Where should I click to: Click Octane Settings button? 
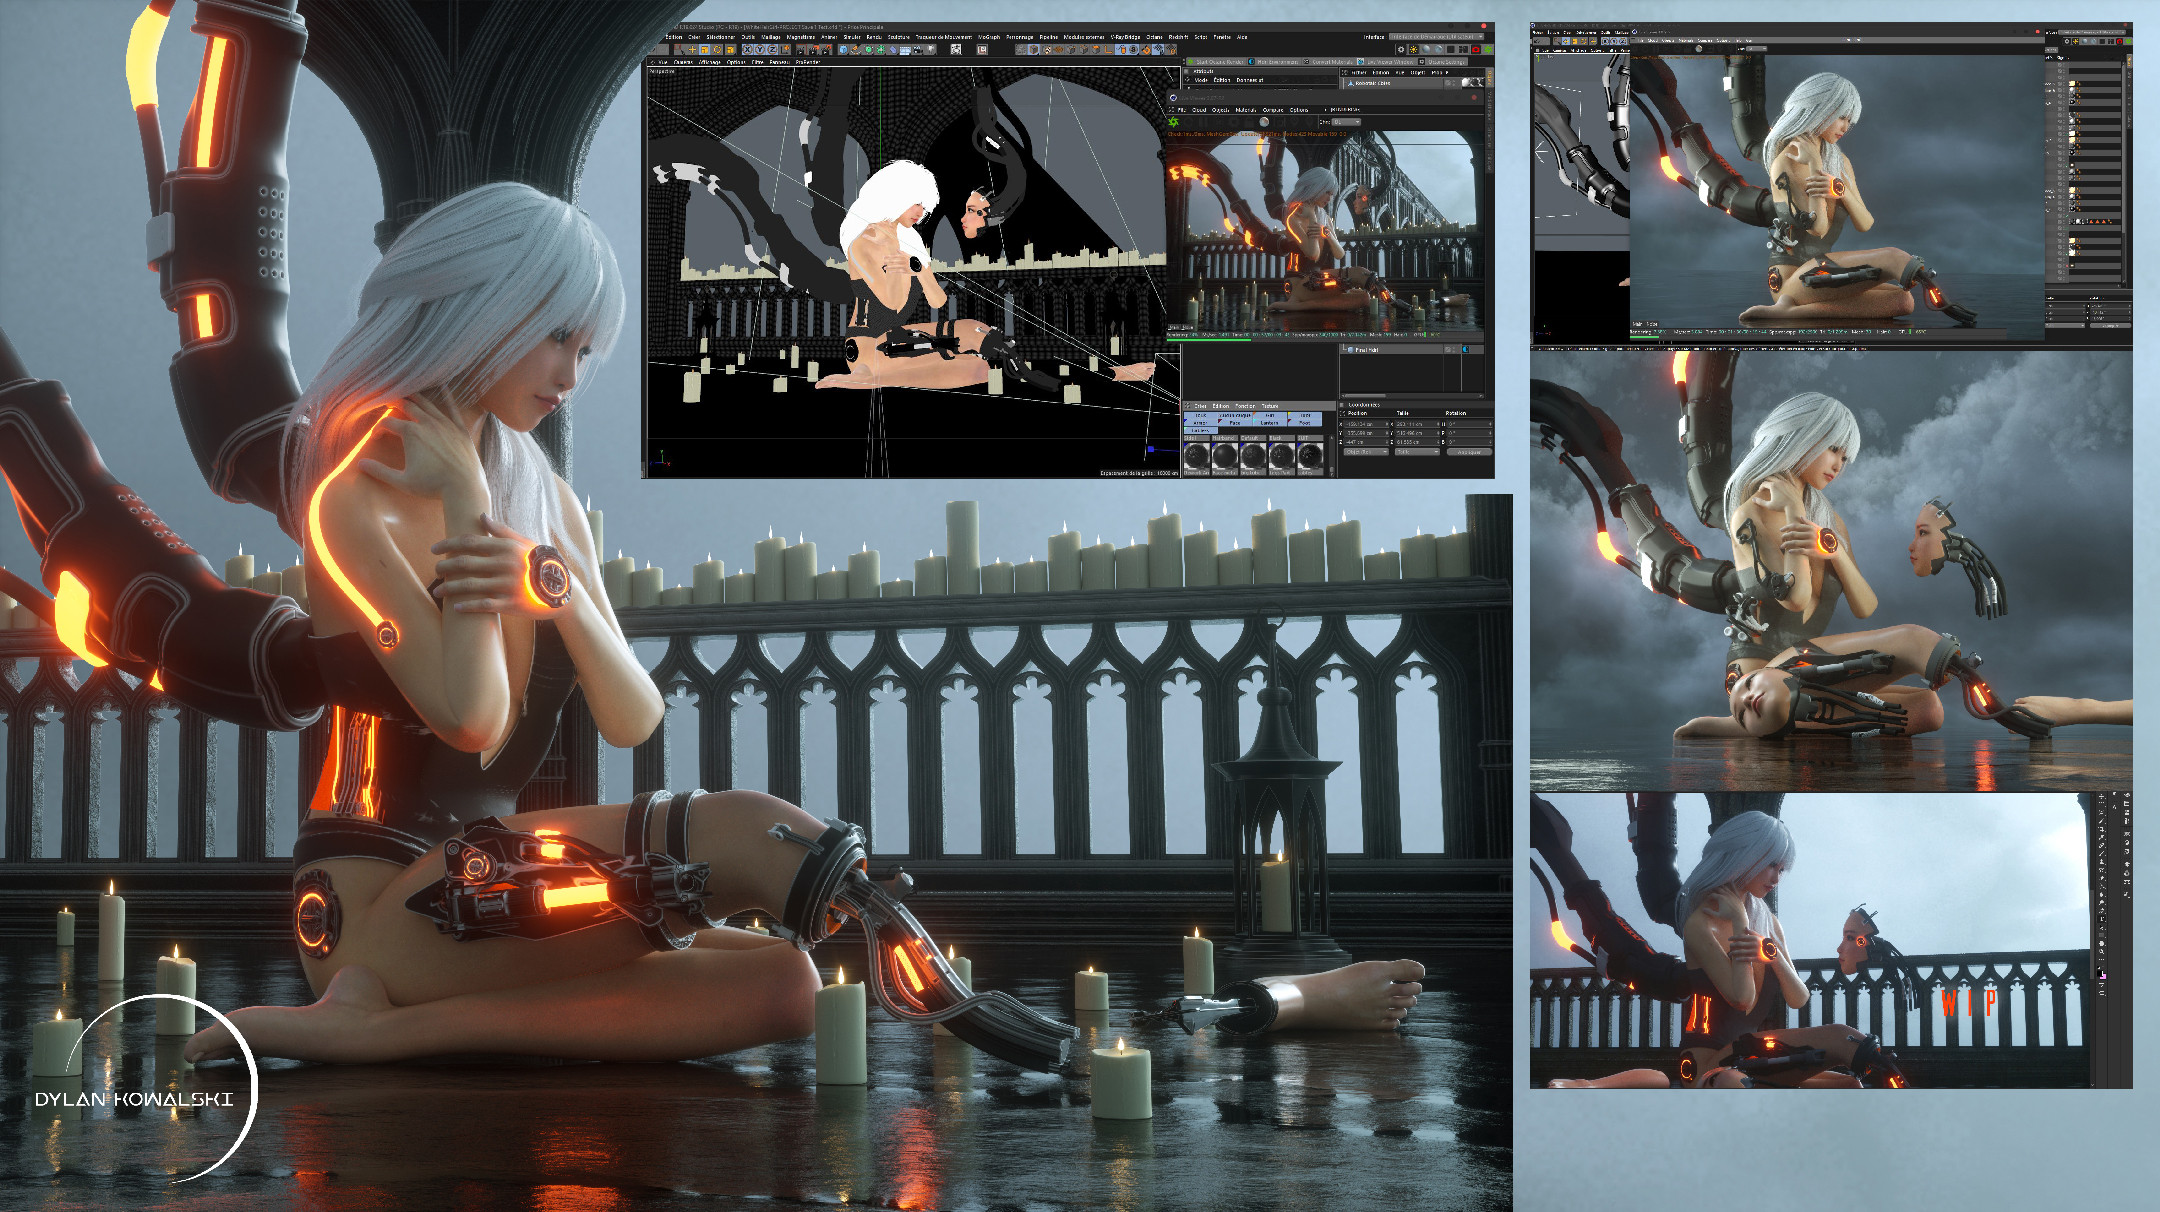coord(1442,62)
